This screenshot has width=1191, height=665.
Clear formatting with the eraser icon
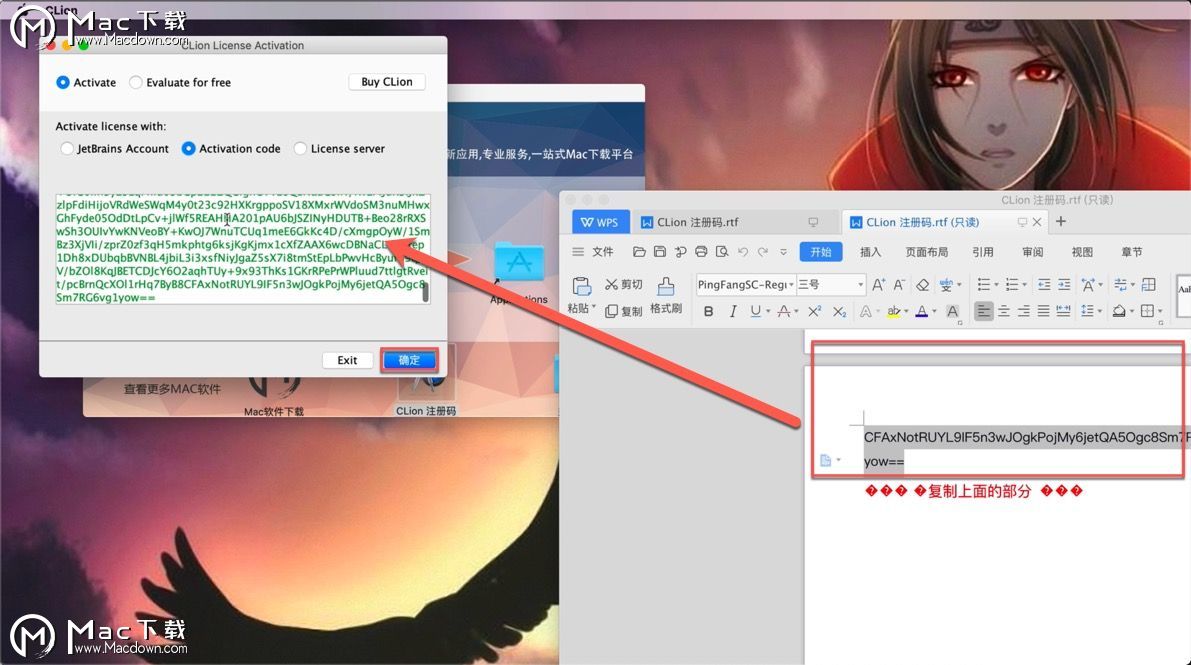pyautogui.click(x=922, y=284)
